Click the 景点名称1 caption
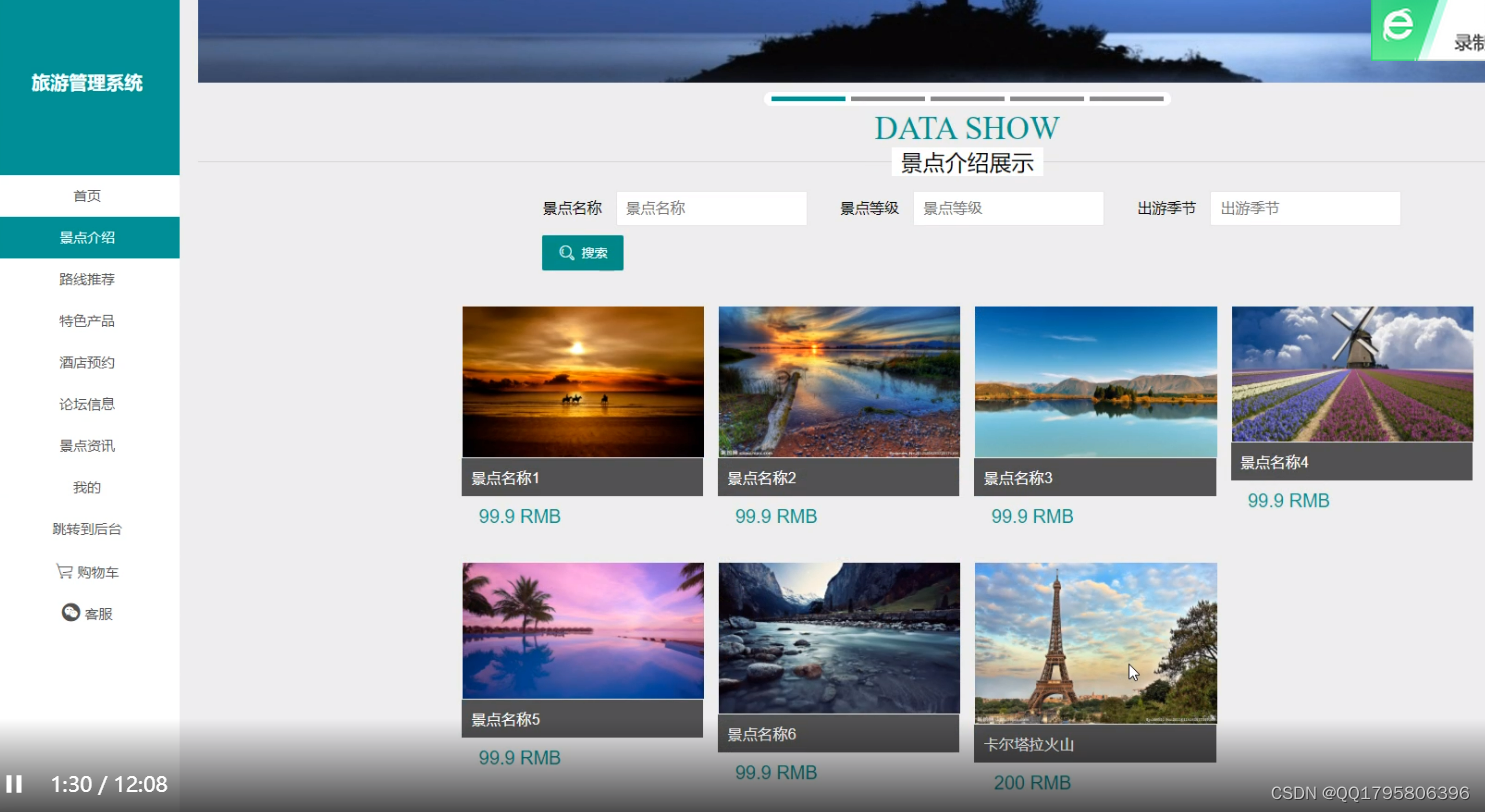This screenshot has height=812, width=1485. coord(583,478)
